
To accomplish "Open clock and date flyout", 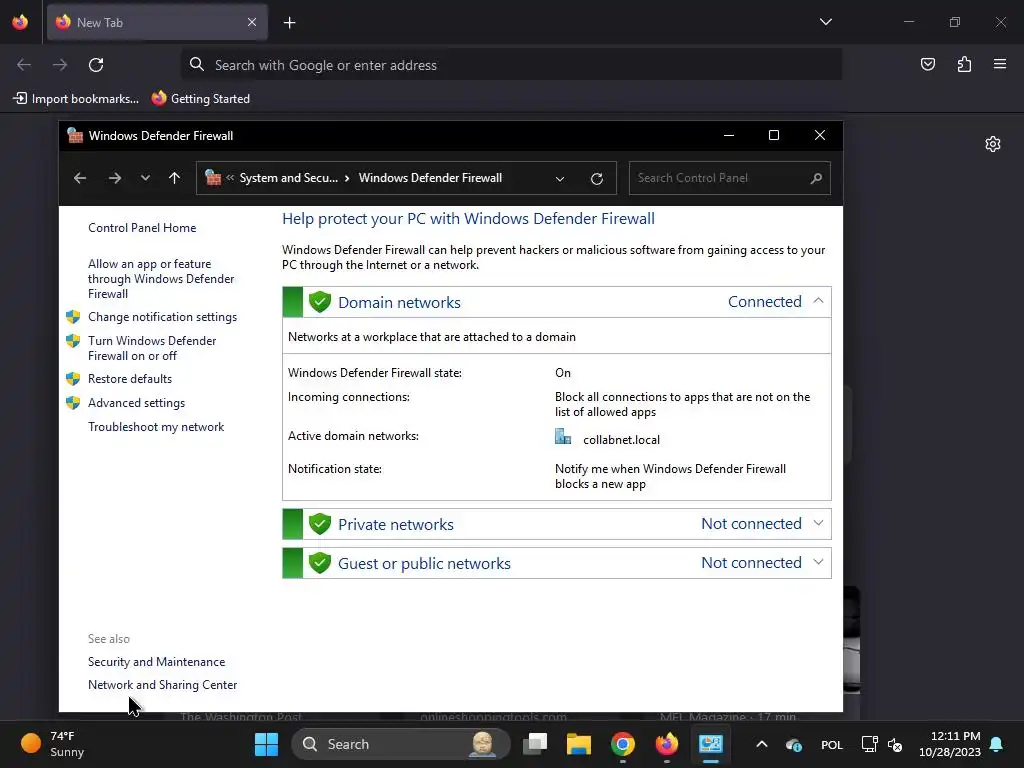I will [x=950, y=744].
